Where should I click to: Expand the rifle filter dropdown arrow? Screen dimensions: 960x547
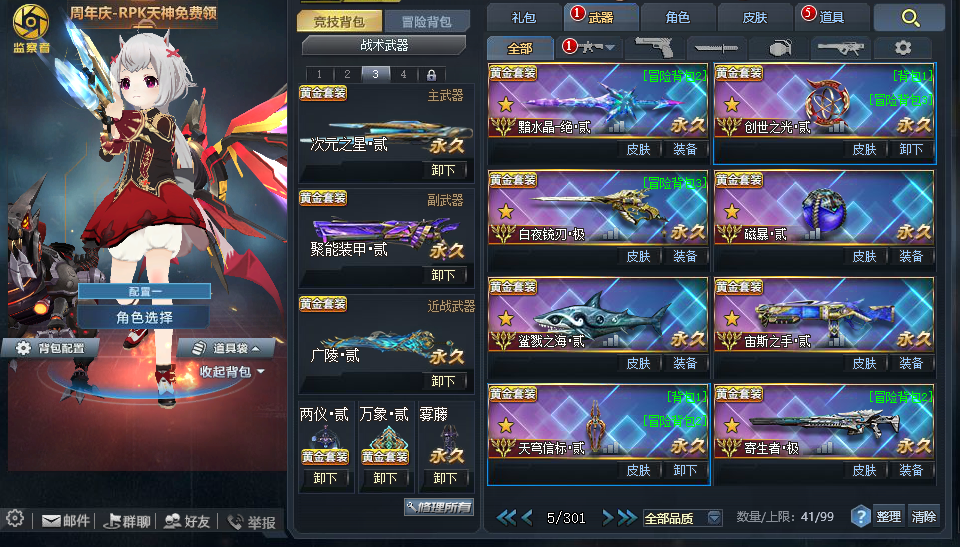pyautogui.click(x=610, y=48)
